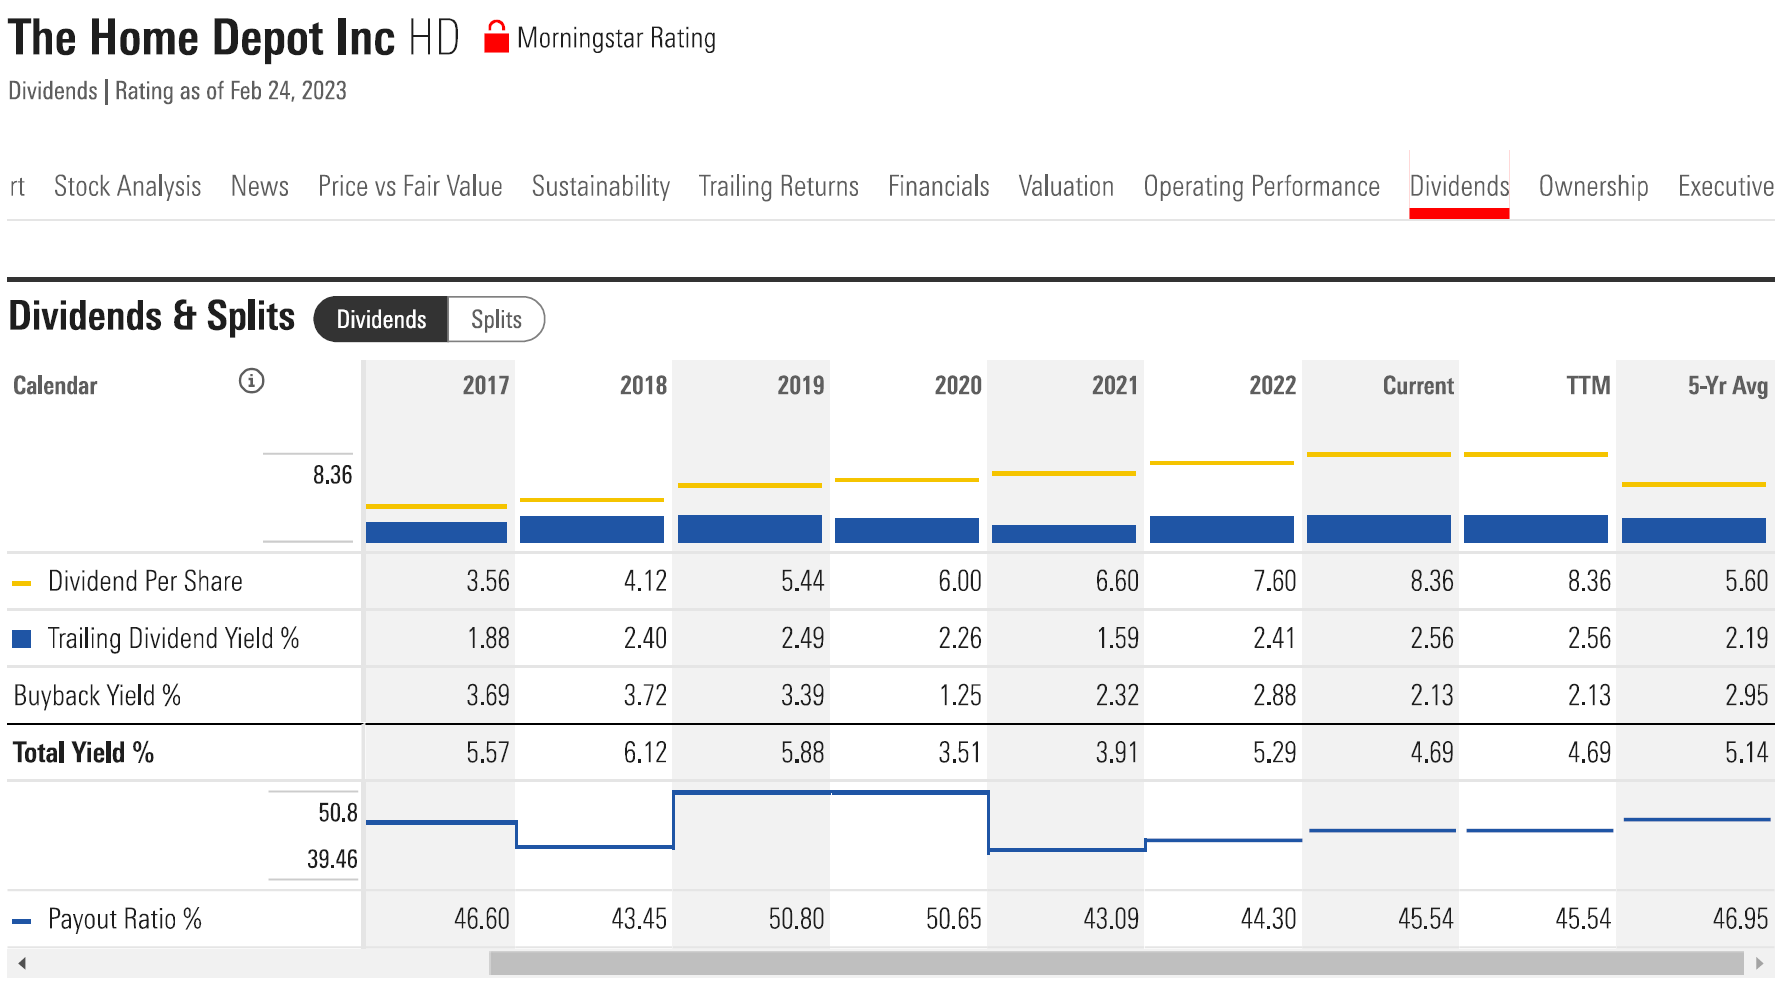
Task: Click the 50.8 payout chart axis label
Action: pos(338,813)
